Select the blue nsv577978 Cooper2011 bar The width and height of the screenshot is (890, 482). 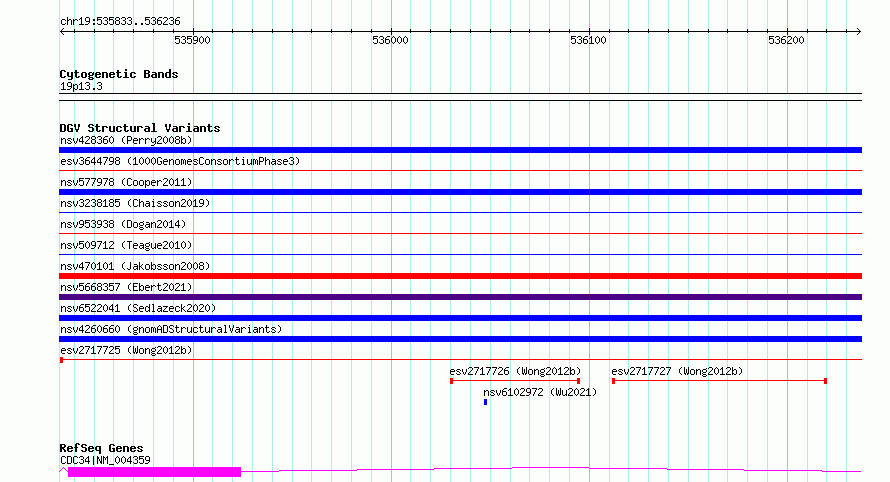[x=460, y=192]
